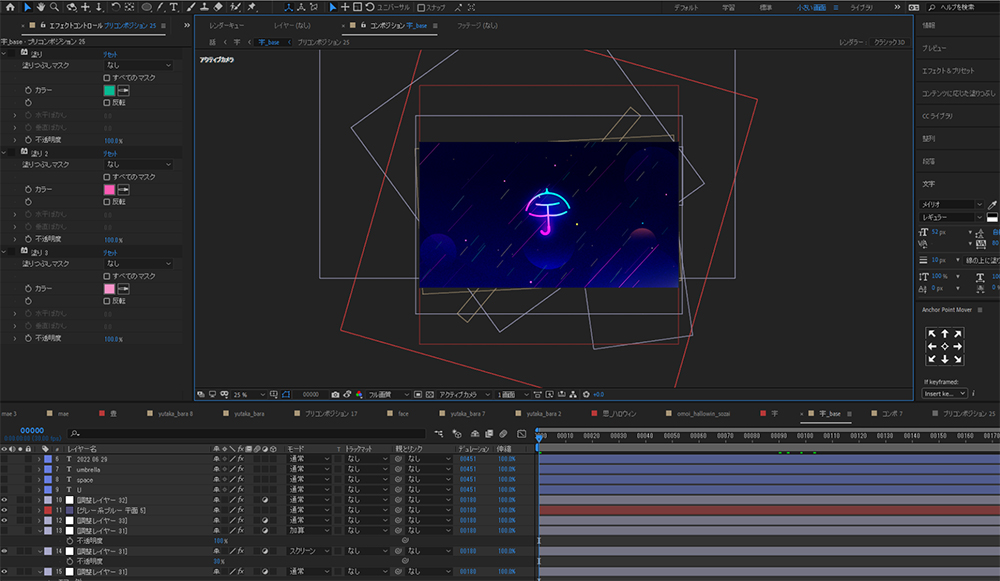Screen dimensions: 1000x581
Task: Switch to the yutaka_bara 8 timeline tab
Action: pyautogui.click(x=173, y=413)
